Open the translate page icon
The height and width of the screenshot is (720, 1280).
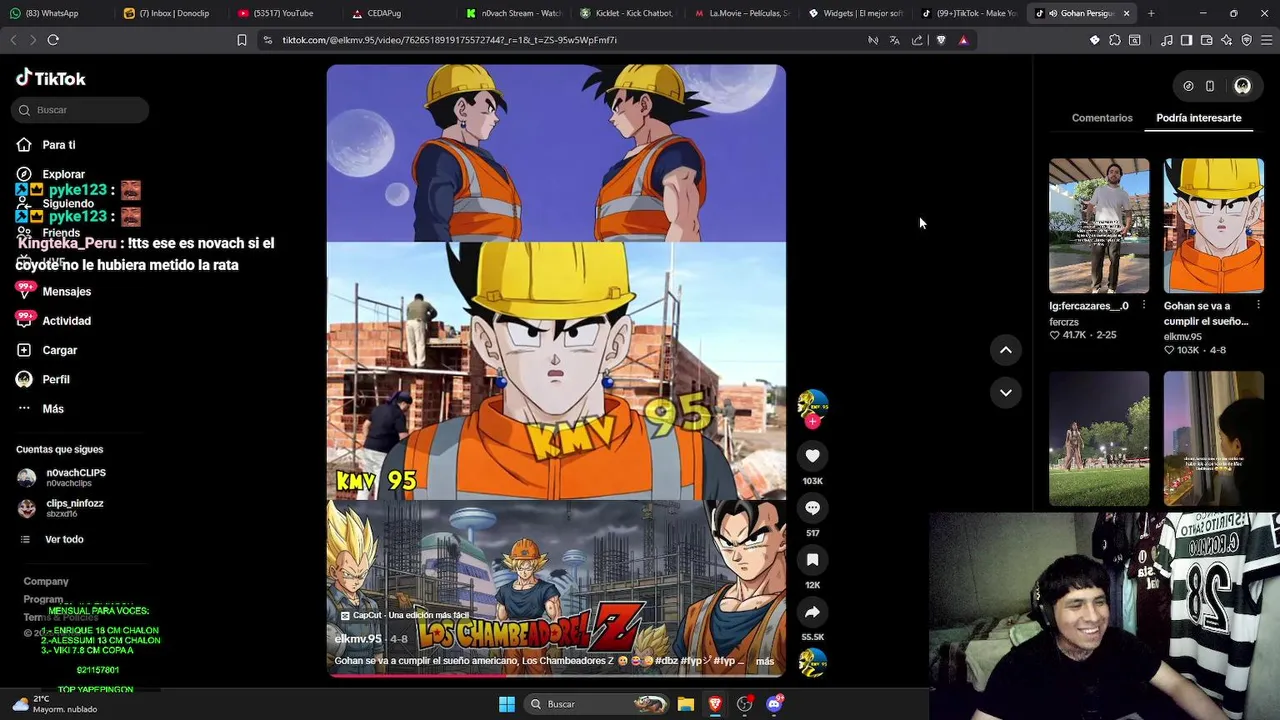pyautogui.click(x=894, y=40)
